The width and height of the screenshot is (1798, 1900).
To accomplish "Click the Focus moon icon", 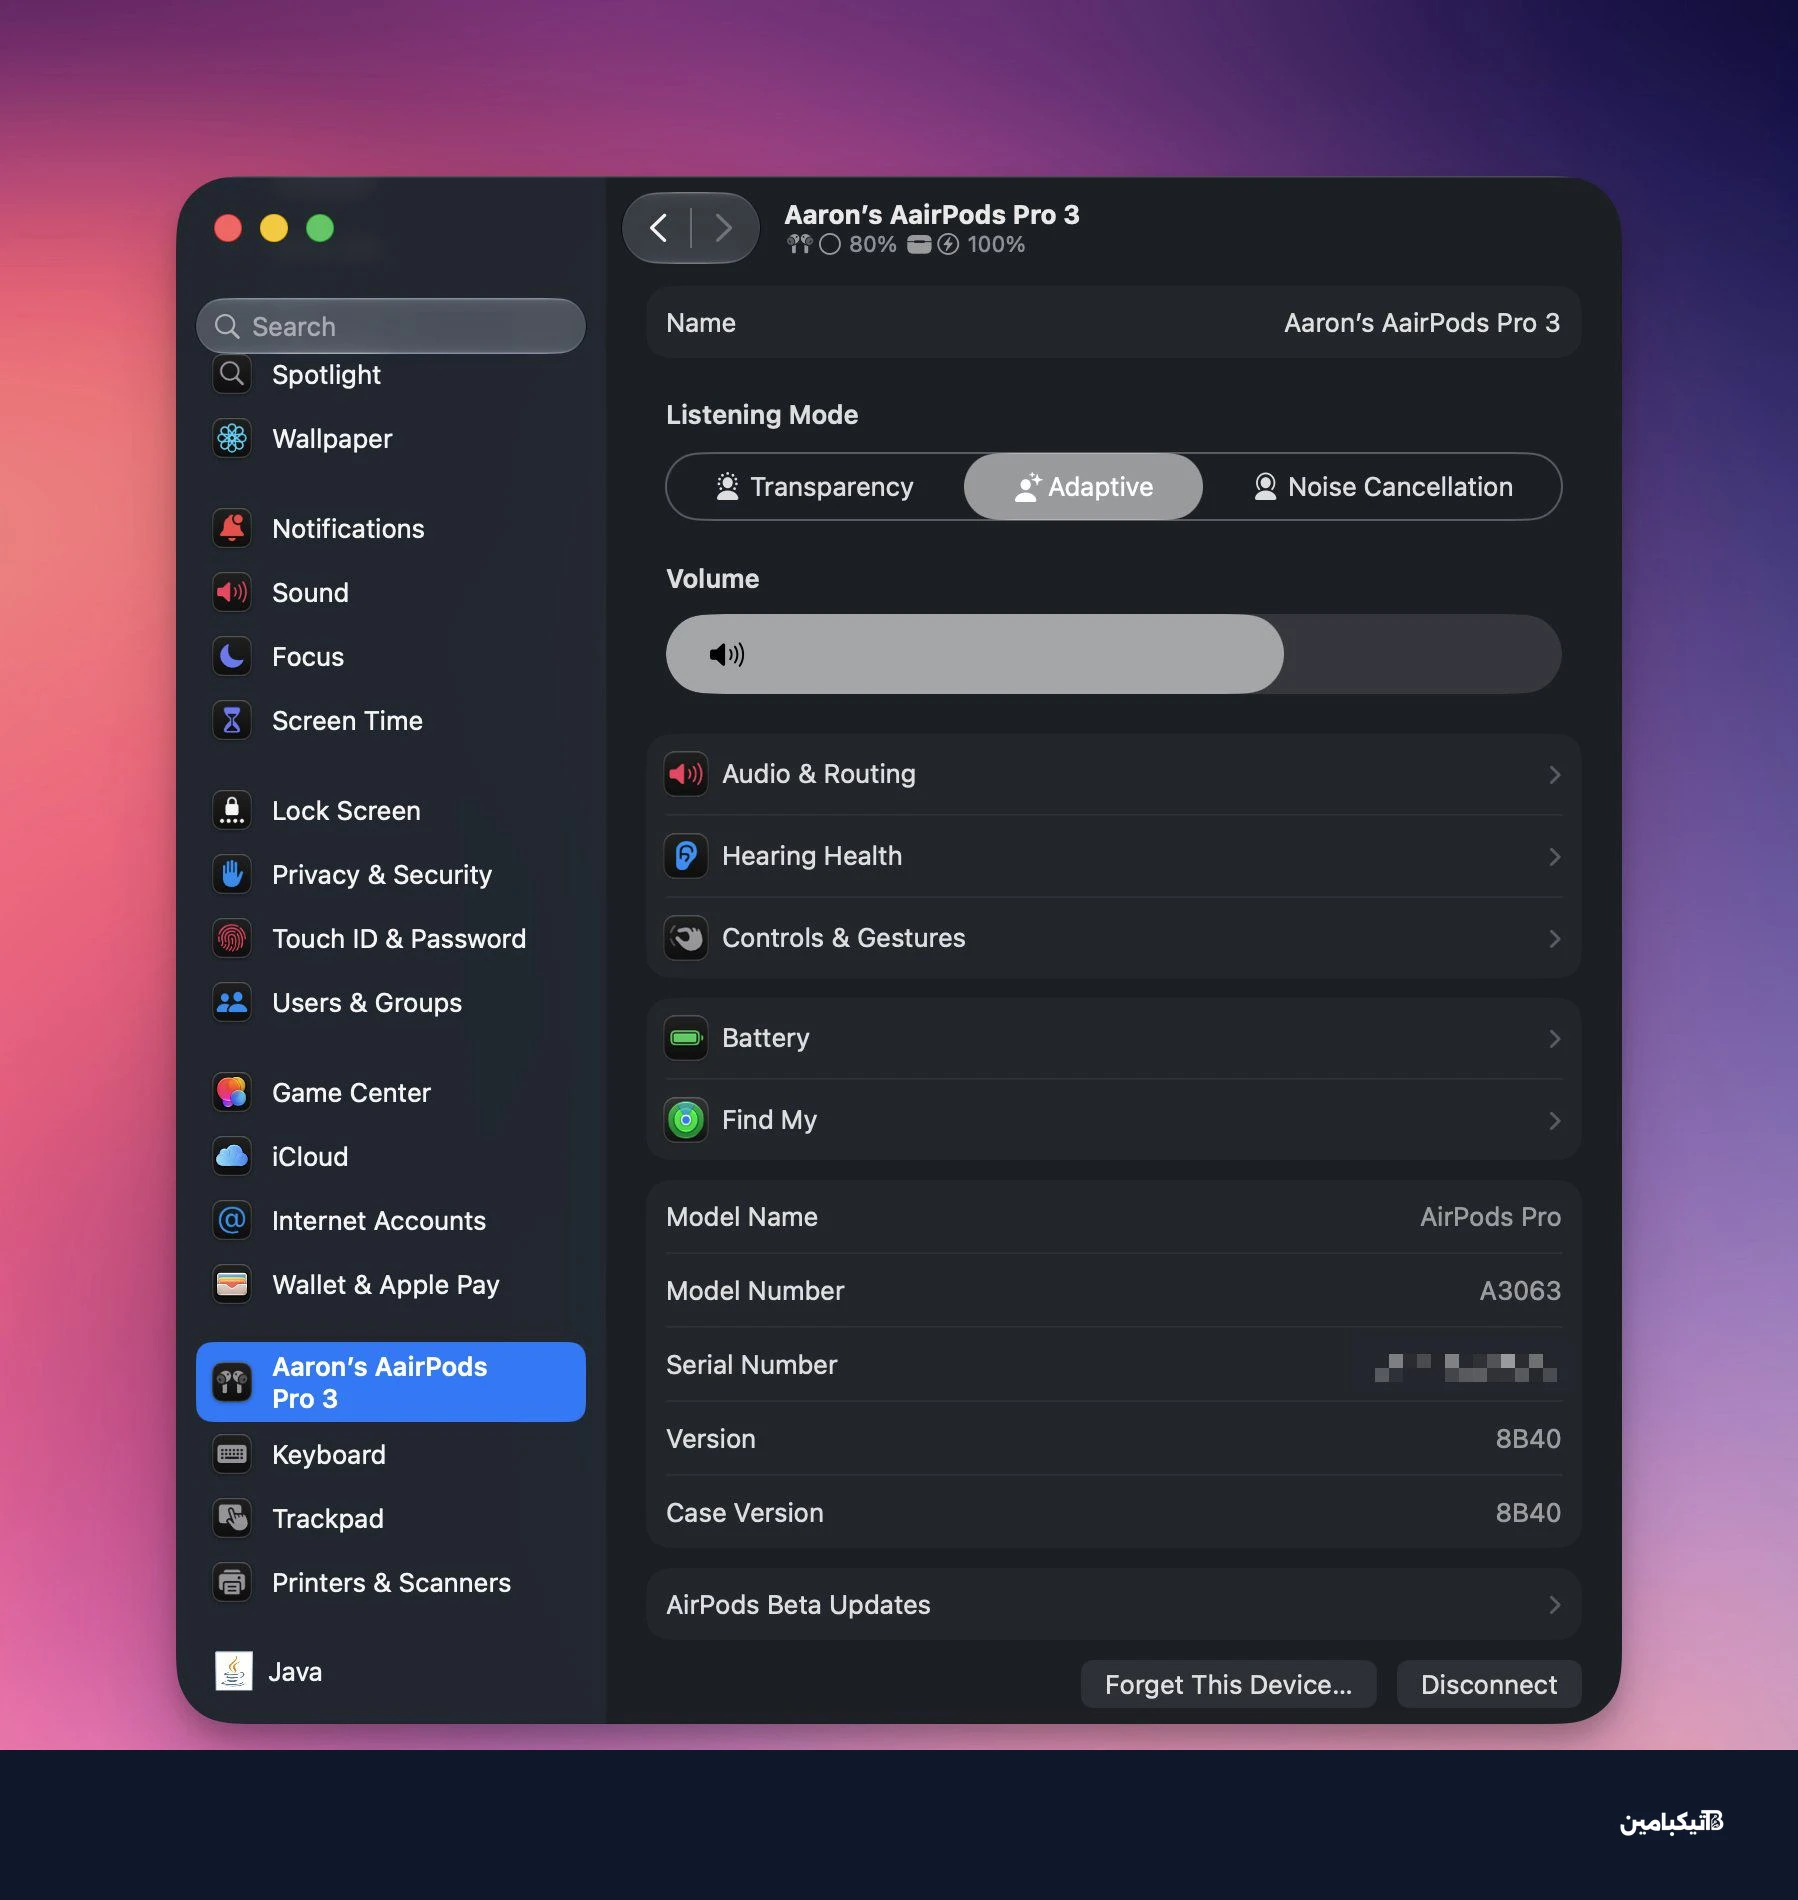I will (232, 656).
